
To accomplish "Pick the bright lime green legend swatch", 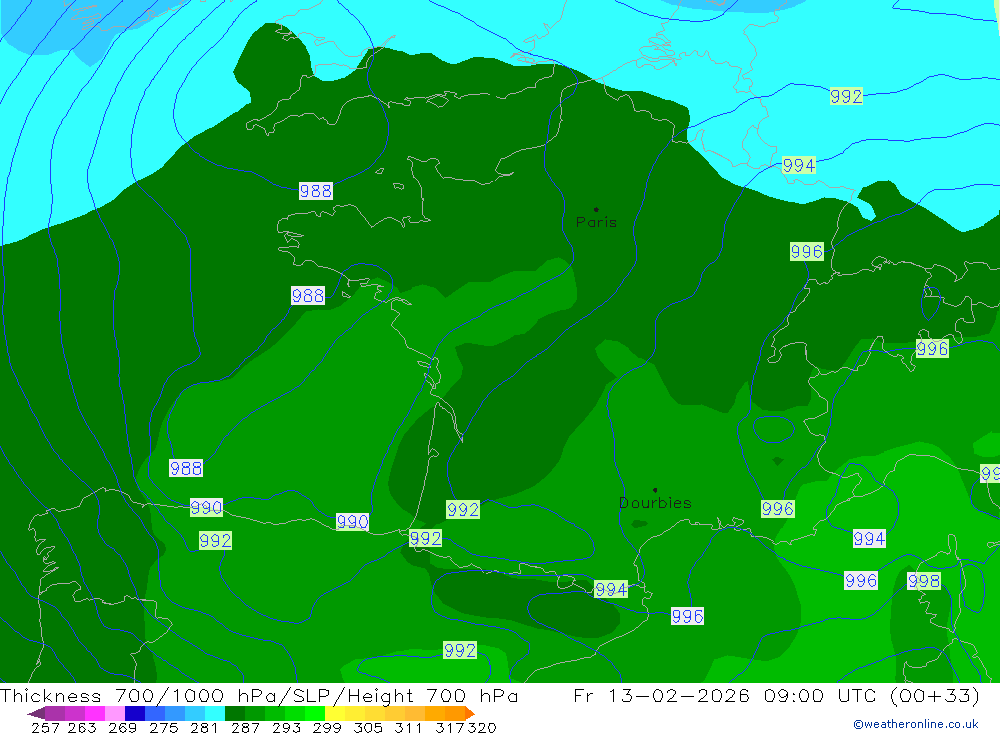I will (x=315, y=713).
